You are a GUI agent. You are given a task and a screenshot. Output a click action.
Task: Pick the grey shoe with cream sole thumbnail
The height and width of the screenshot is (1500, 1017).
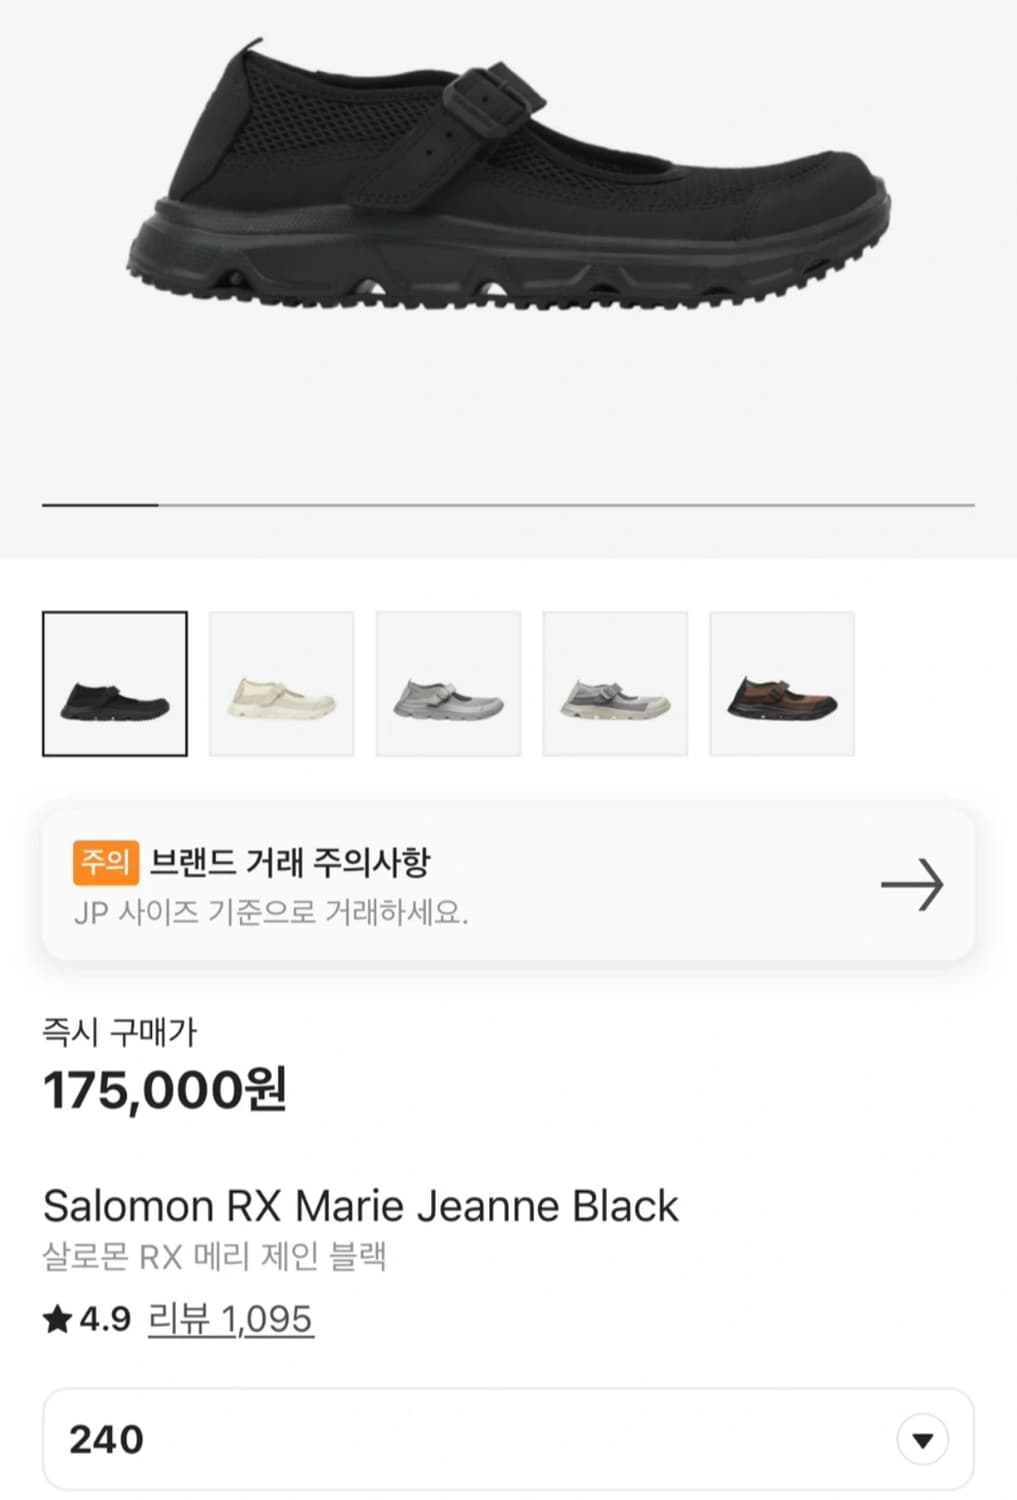tap(615, 684)
